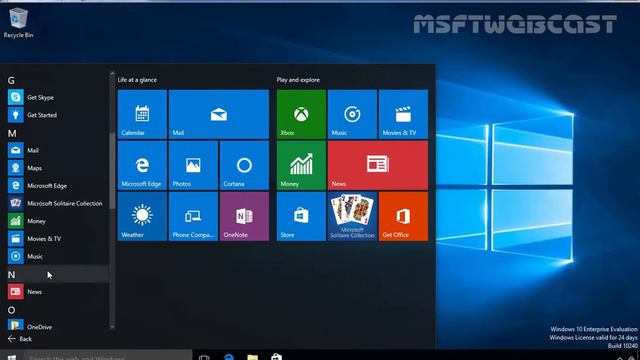Click the taskbar search box
The image size is (640, 360).
[108, 356]
